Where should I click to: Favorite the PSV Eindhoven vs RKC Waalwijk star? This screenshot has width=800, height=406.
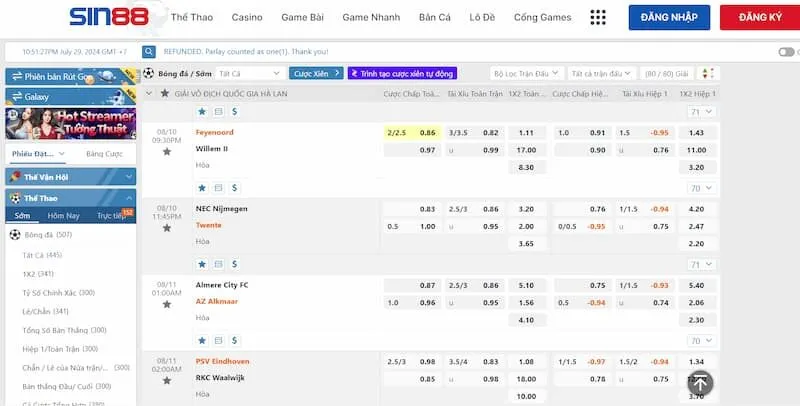(167, 380)
